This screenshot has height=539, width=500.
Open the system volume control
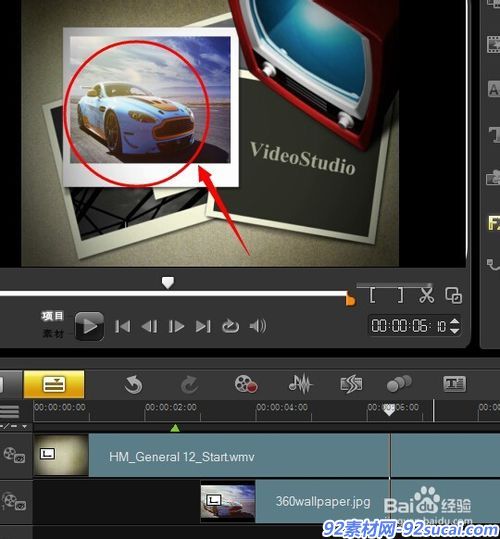pyautogui.click(x=258, y=326)
